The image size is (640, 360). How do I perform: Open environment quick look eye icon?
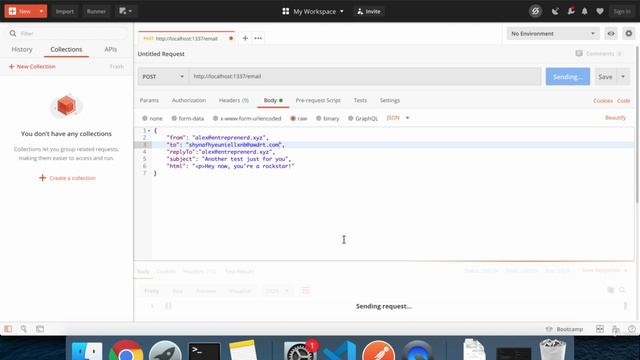611,33
